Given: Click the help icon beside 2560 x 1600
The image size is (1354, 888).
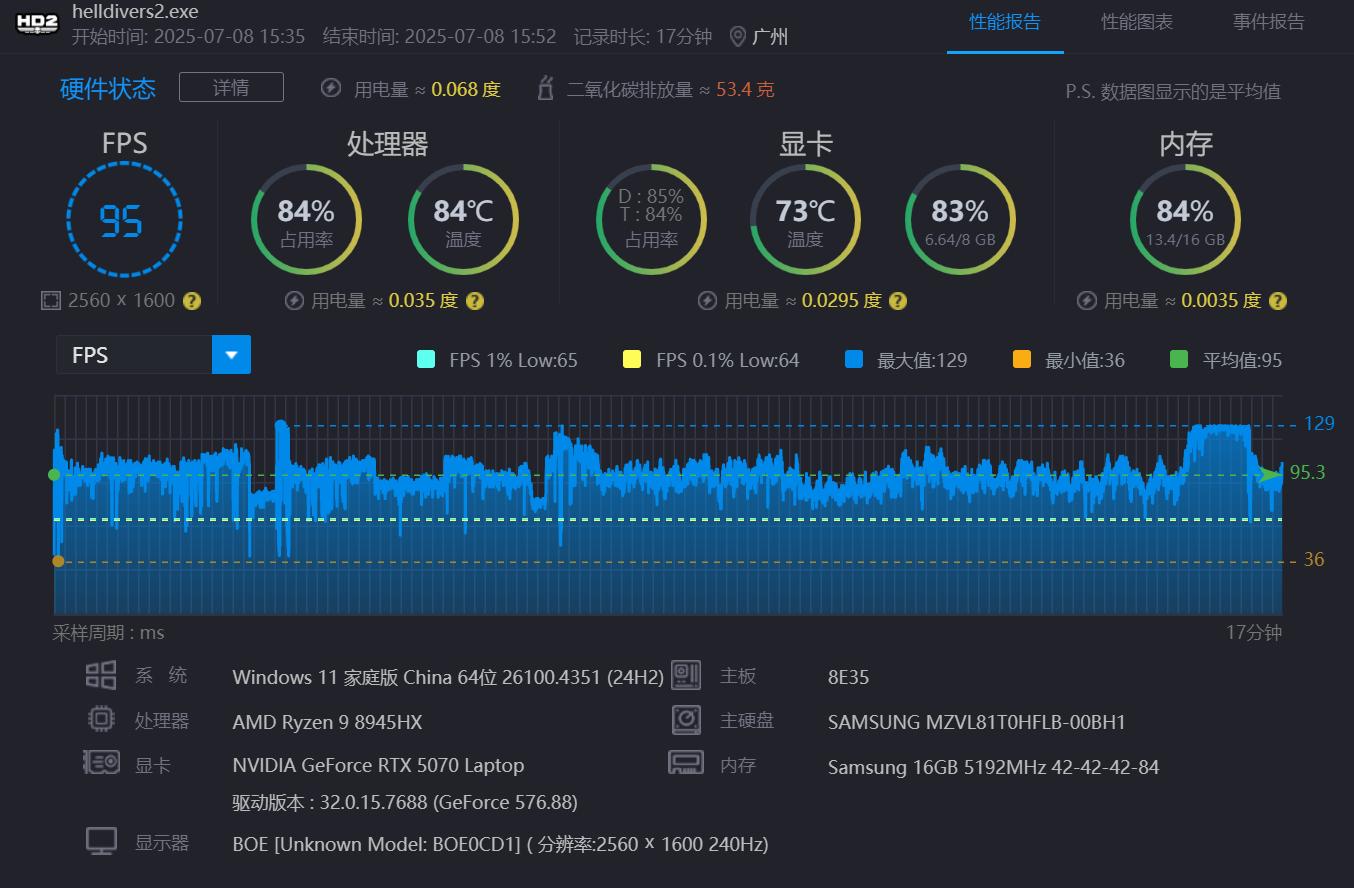Looking at the screenshot, I should (192, 301).
